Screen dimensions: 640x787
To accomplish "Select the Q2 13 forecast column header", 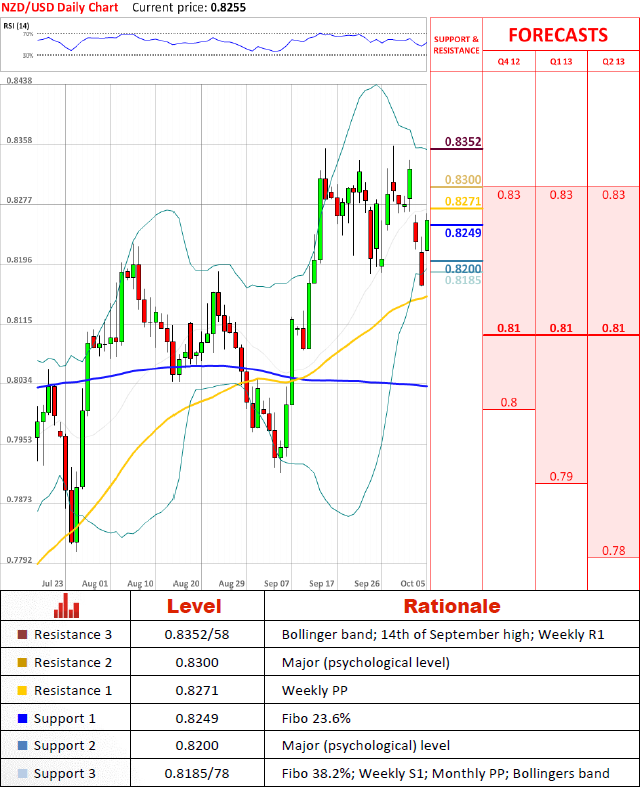I will (x=613, y=61).
